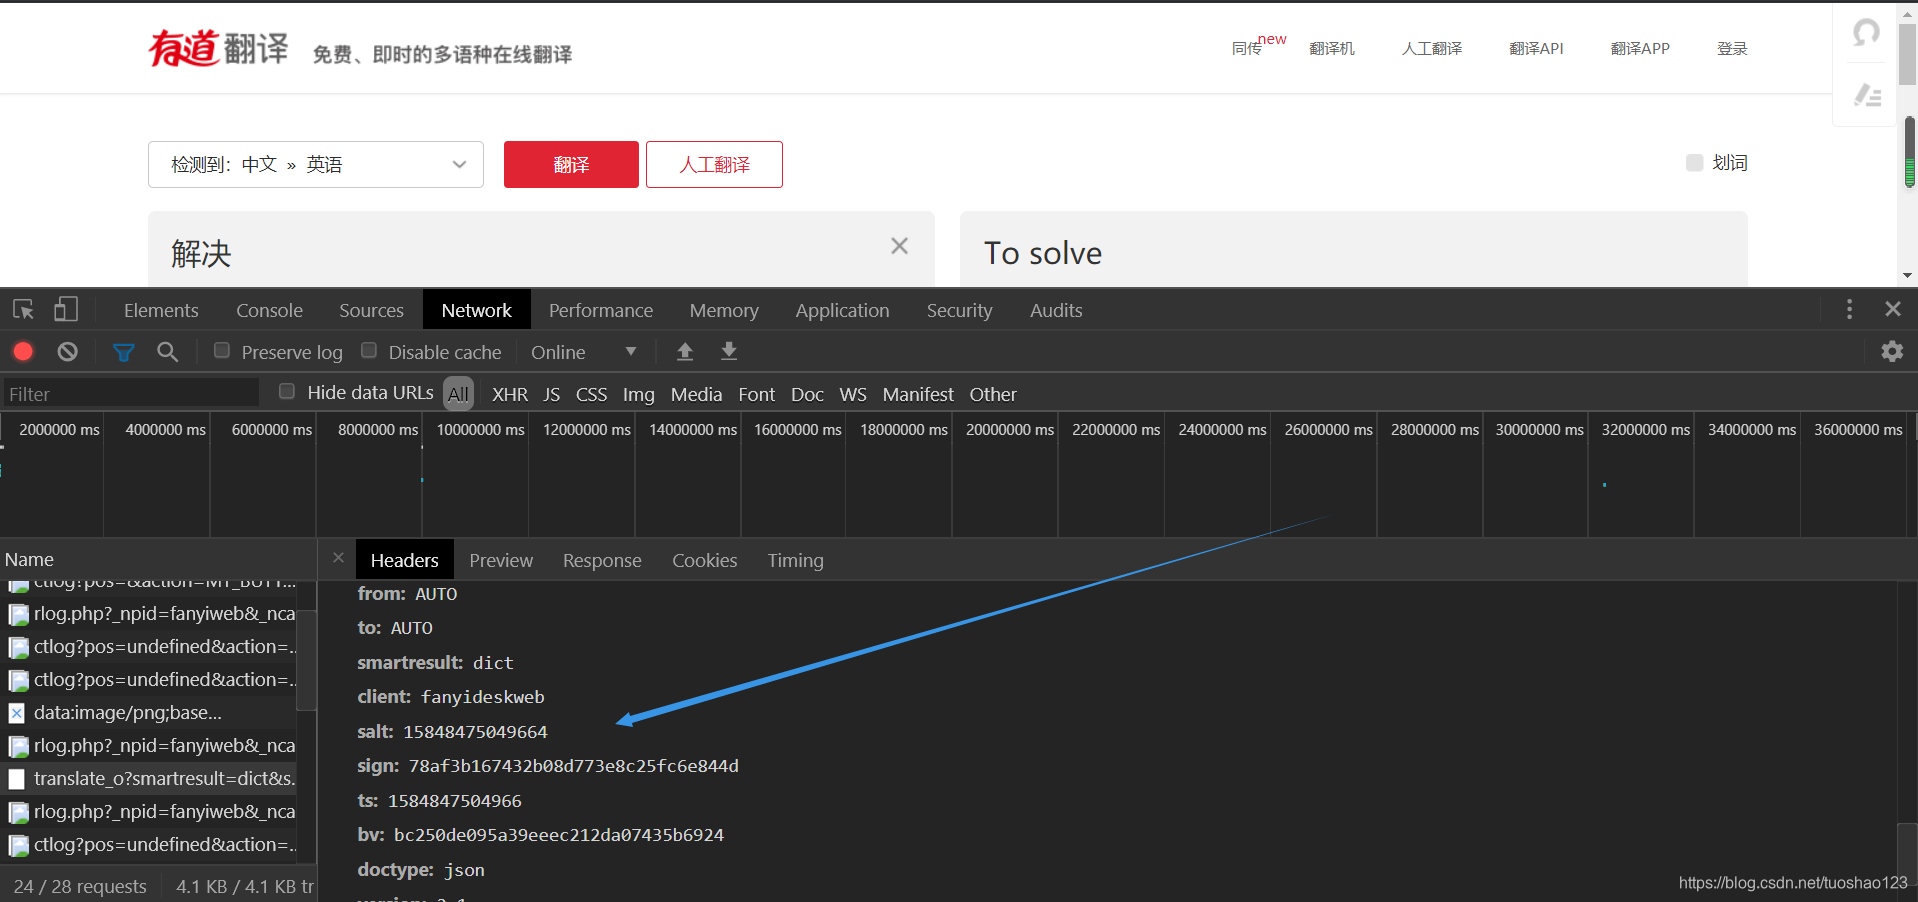Filter requests by Font
Viewport: 1918px width, 902px height.
(757, 394)
